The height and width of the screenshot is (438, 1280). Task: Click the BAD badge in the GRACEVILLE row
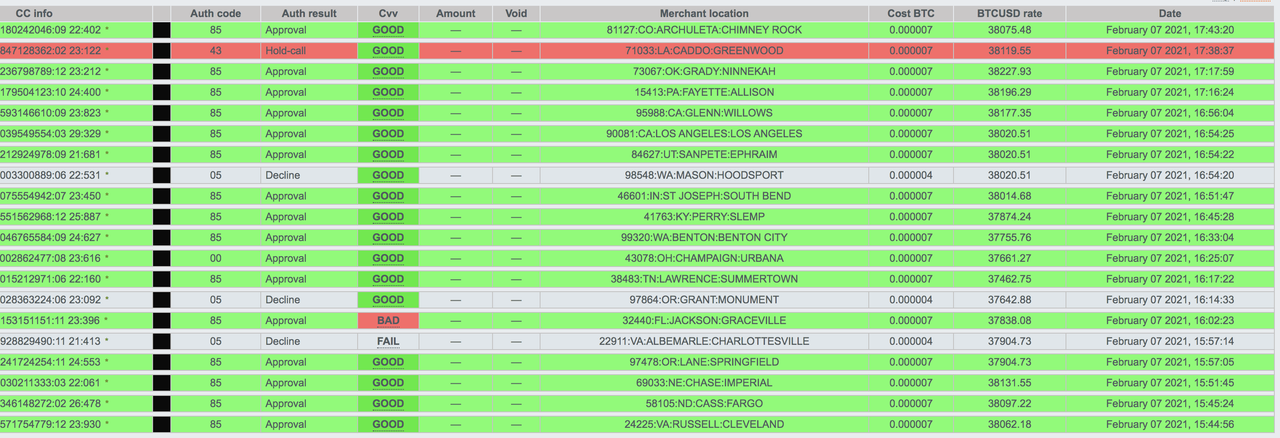coord(388,320)
